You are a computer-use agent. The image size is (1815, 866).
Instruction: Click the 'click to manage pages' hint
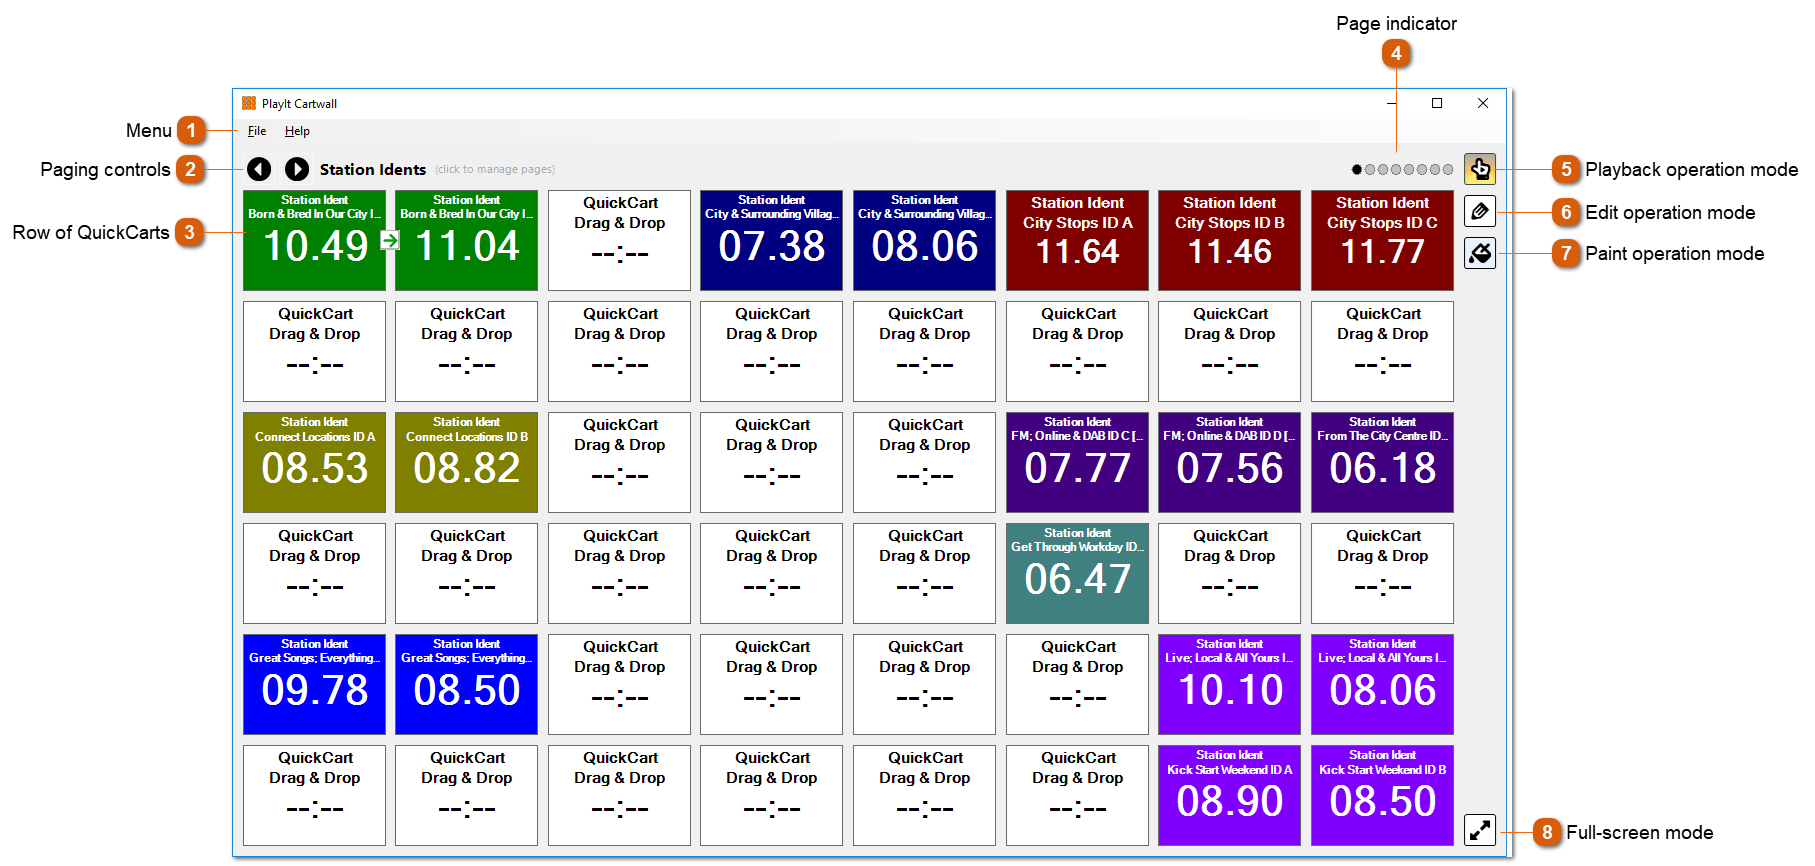(x=495, y=170)
